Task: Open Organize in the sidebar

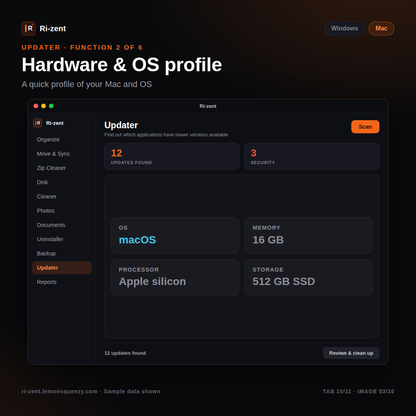Action: point(62,139)
